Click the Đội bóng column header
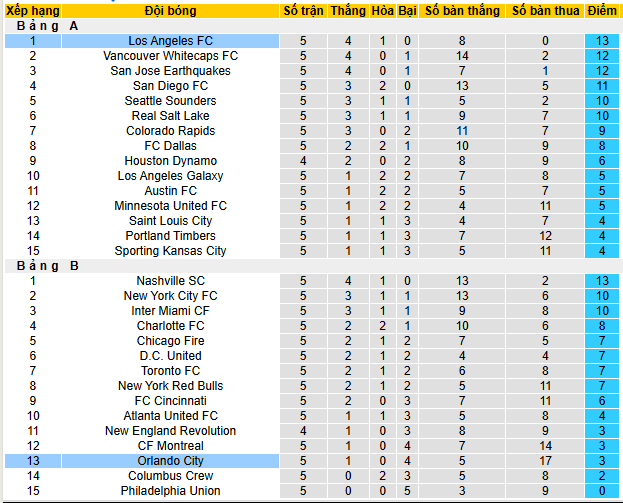The width and height of the screenshot is (623, 503). point(170,11)
